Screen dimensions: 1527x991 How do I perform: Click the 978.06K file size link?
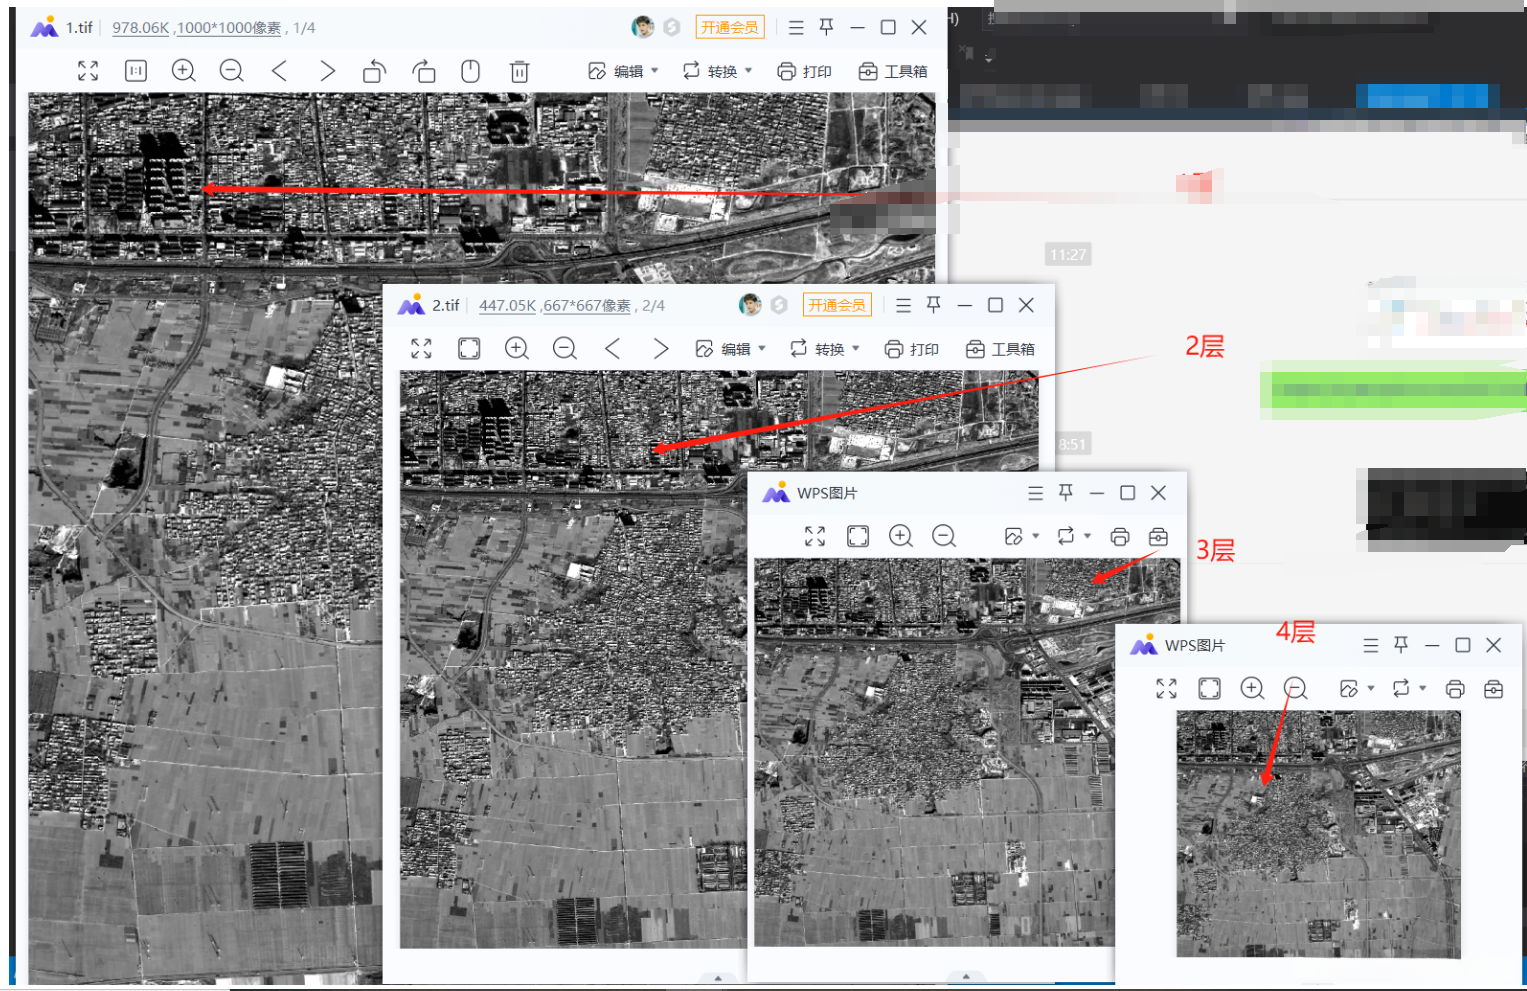pos(141,28)
